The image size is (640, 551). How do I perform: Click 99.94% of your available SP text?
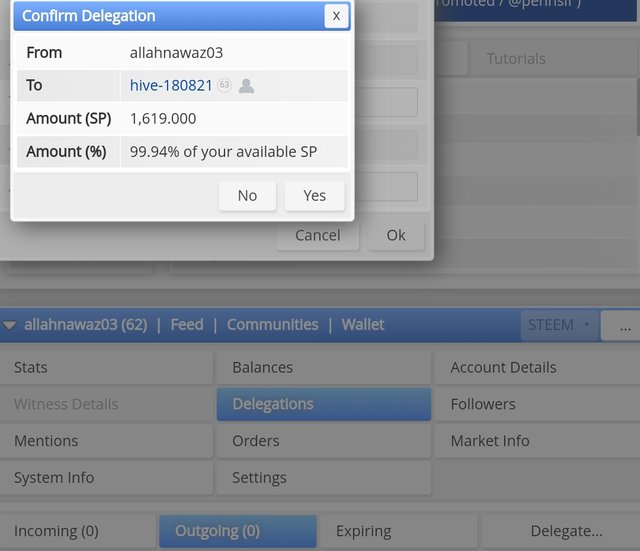click(x=223, y=152)
